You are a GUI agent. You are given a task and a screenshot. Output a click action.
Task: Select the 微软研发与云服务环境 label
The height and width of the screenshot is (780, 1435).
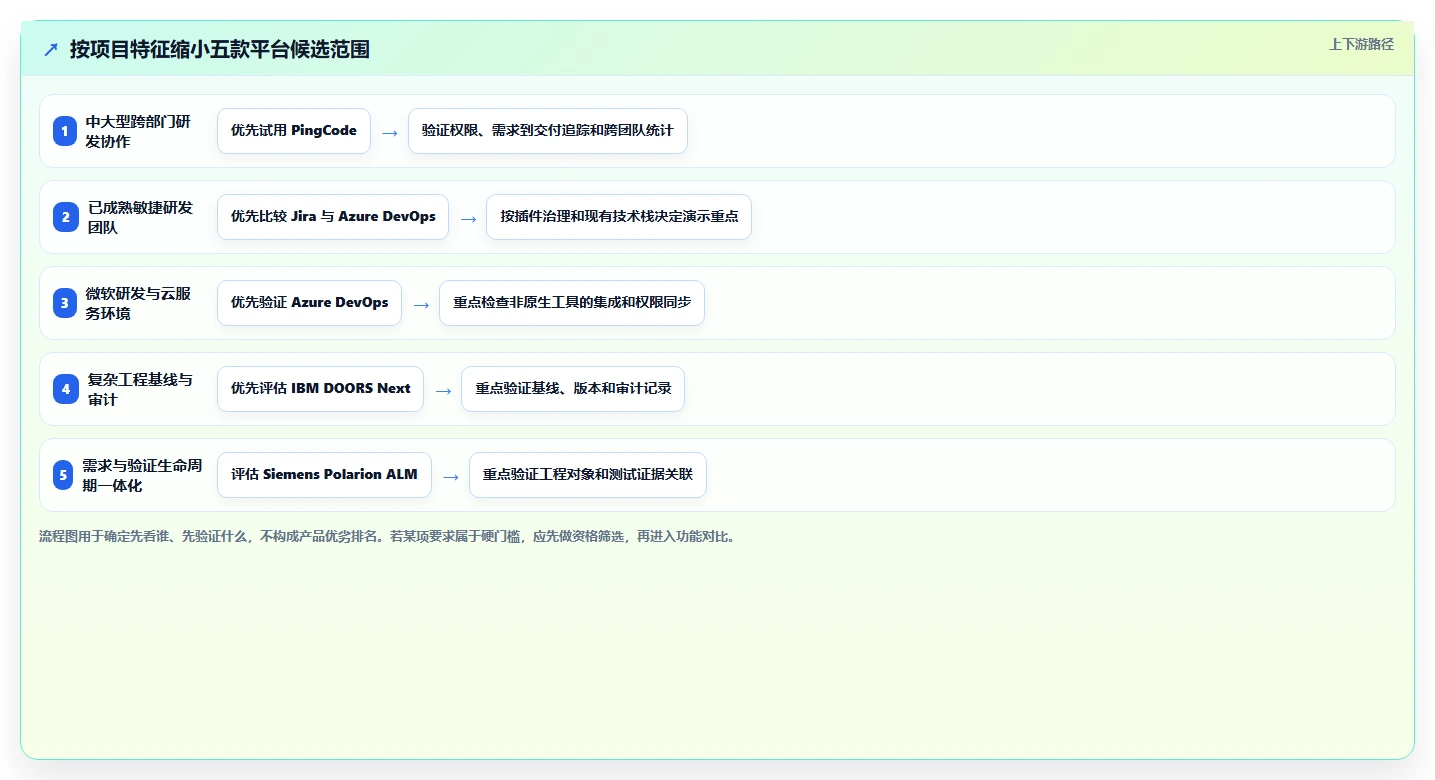click(x=138, y=303)
